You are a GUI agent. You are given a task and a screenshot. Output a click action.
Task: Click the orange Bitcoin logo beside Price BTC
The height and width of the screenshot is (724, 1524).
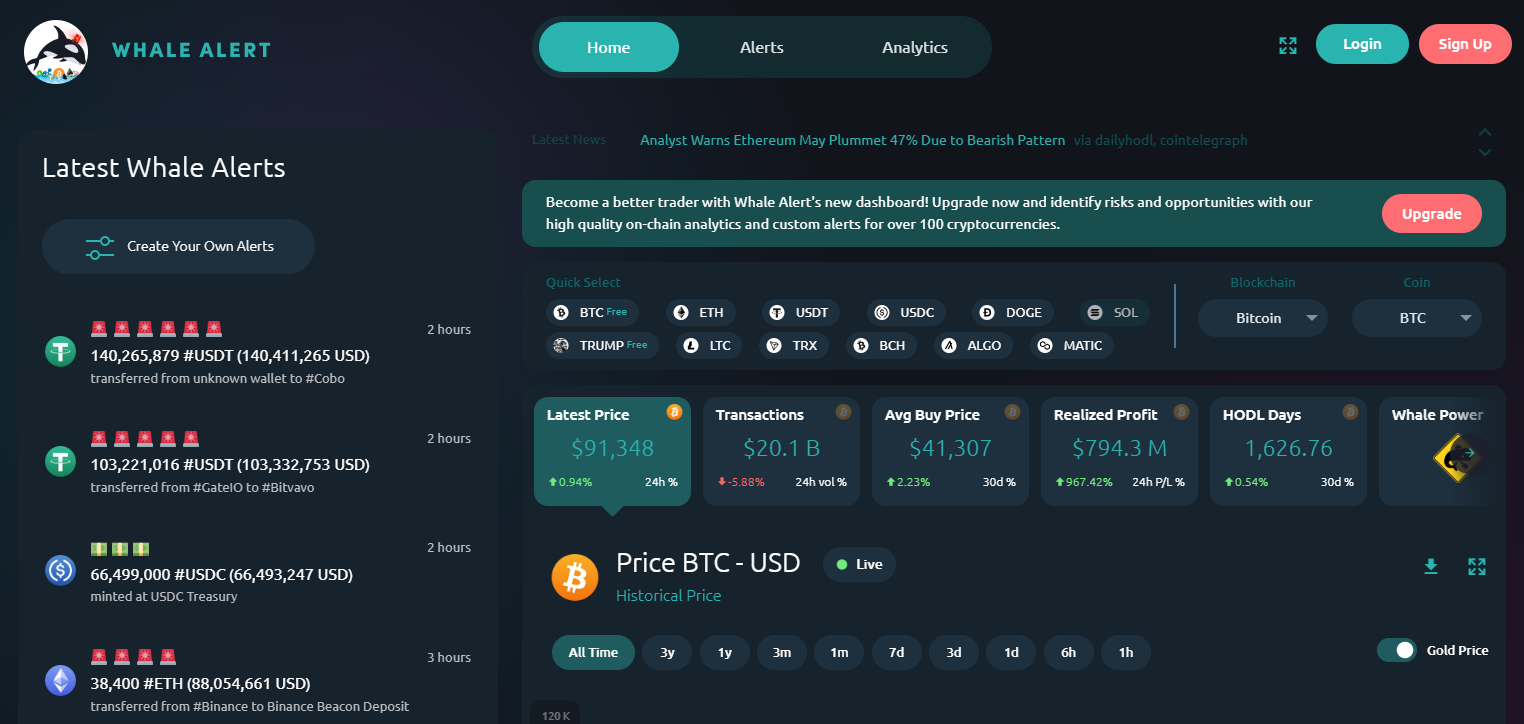(575, 577)
